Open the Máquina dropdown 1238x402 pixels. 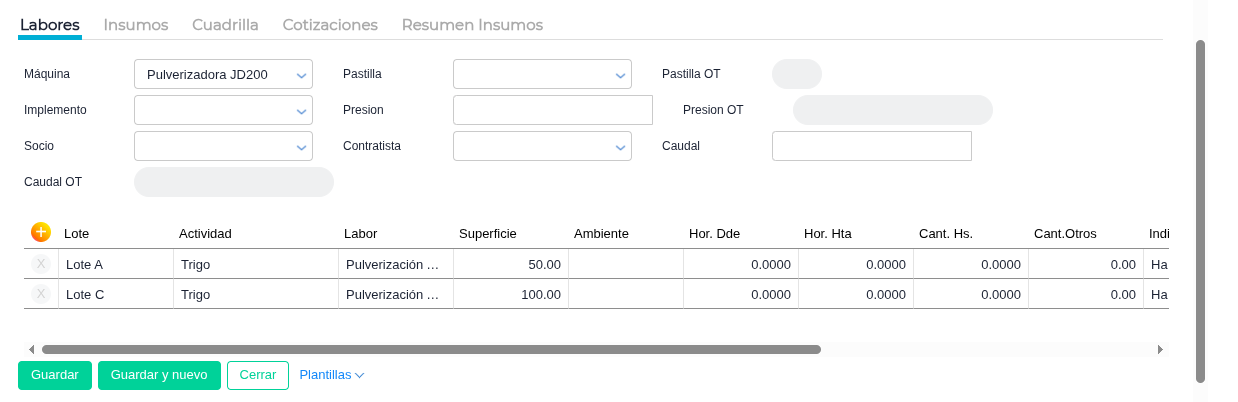(223, 74)
